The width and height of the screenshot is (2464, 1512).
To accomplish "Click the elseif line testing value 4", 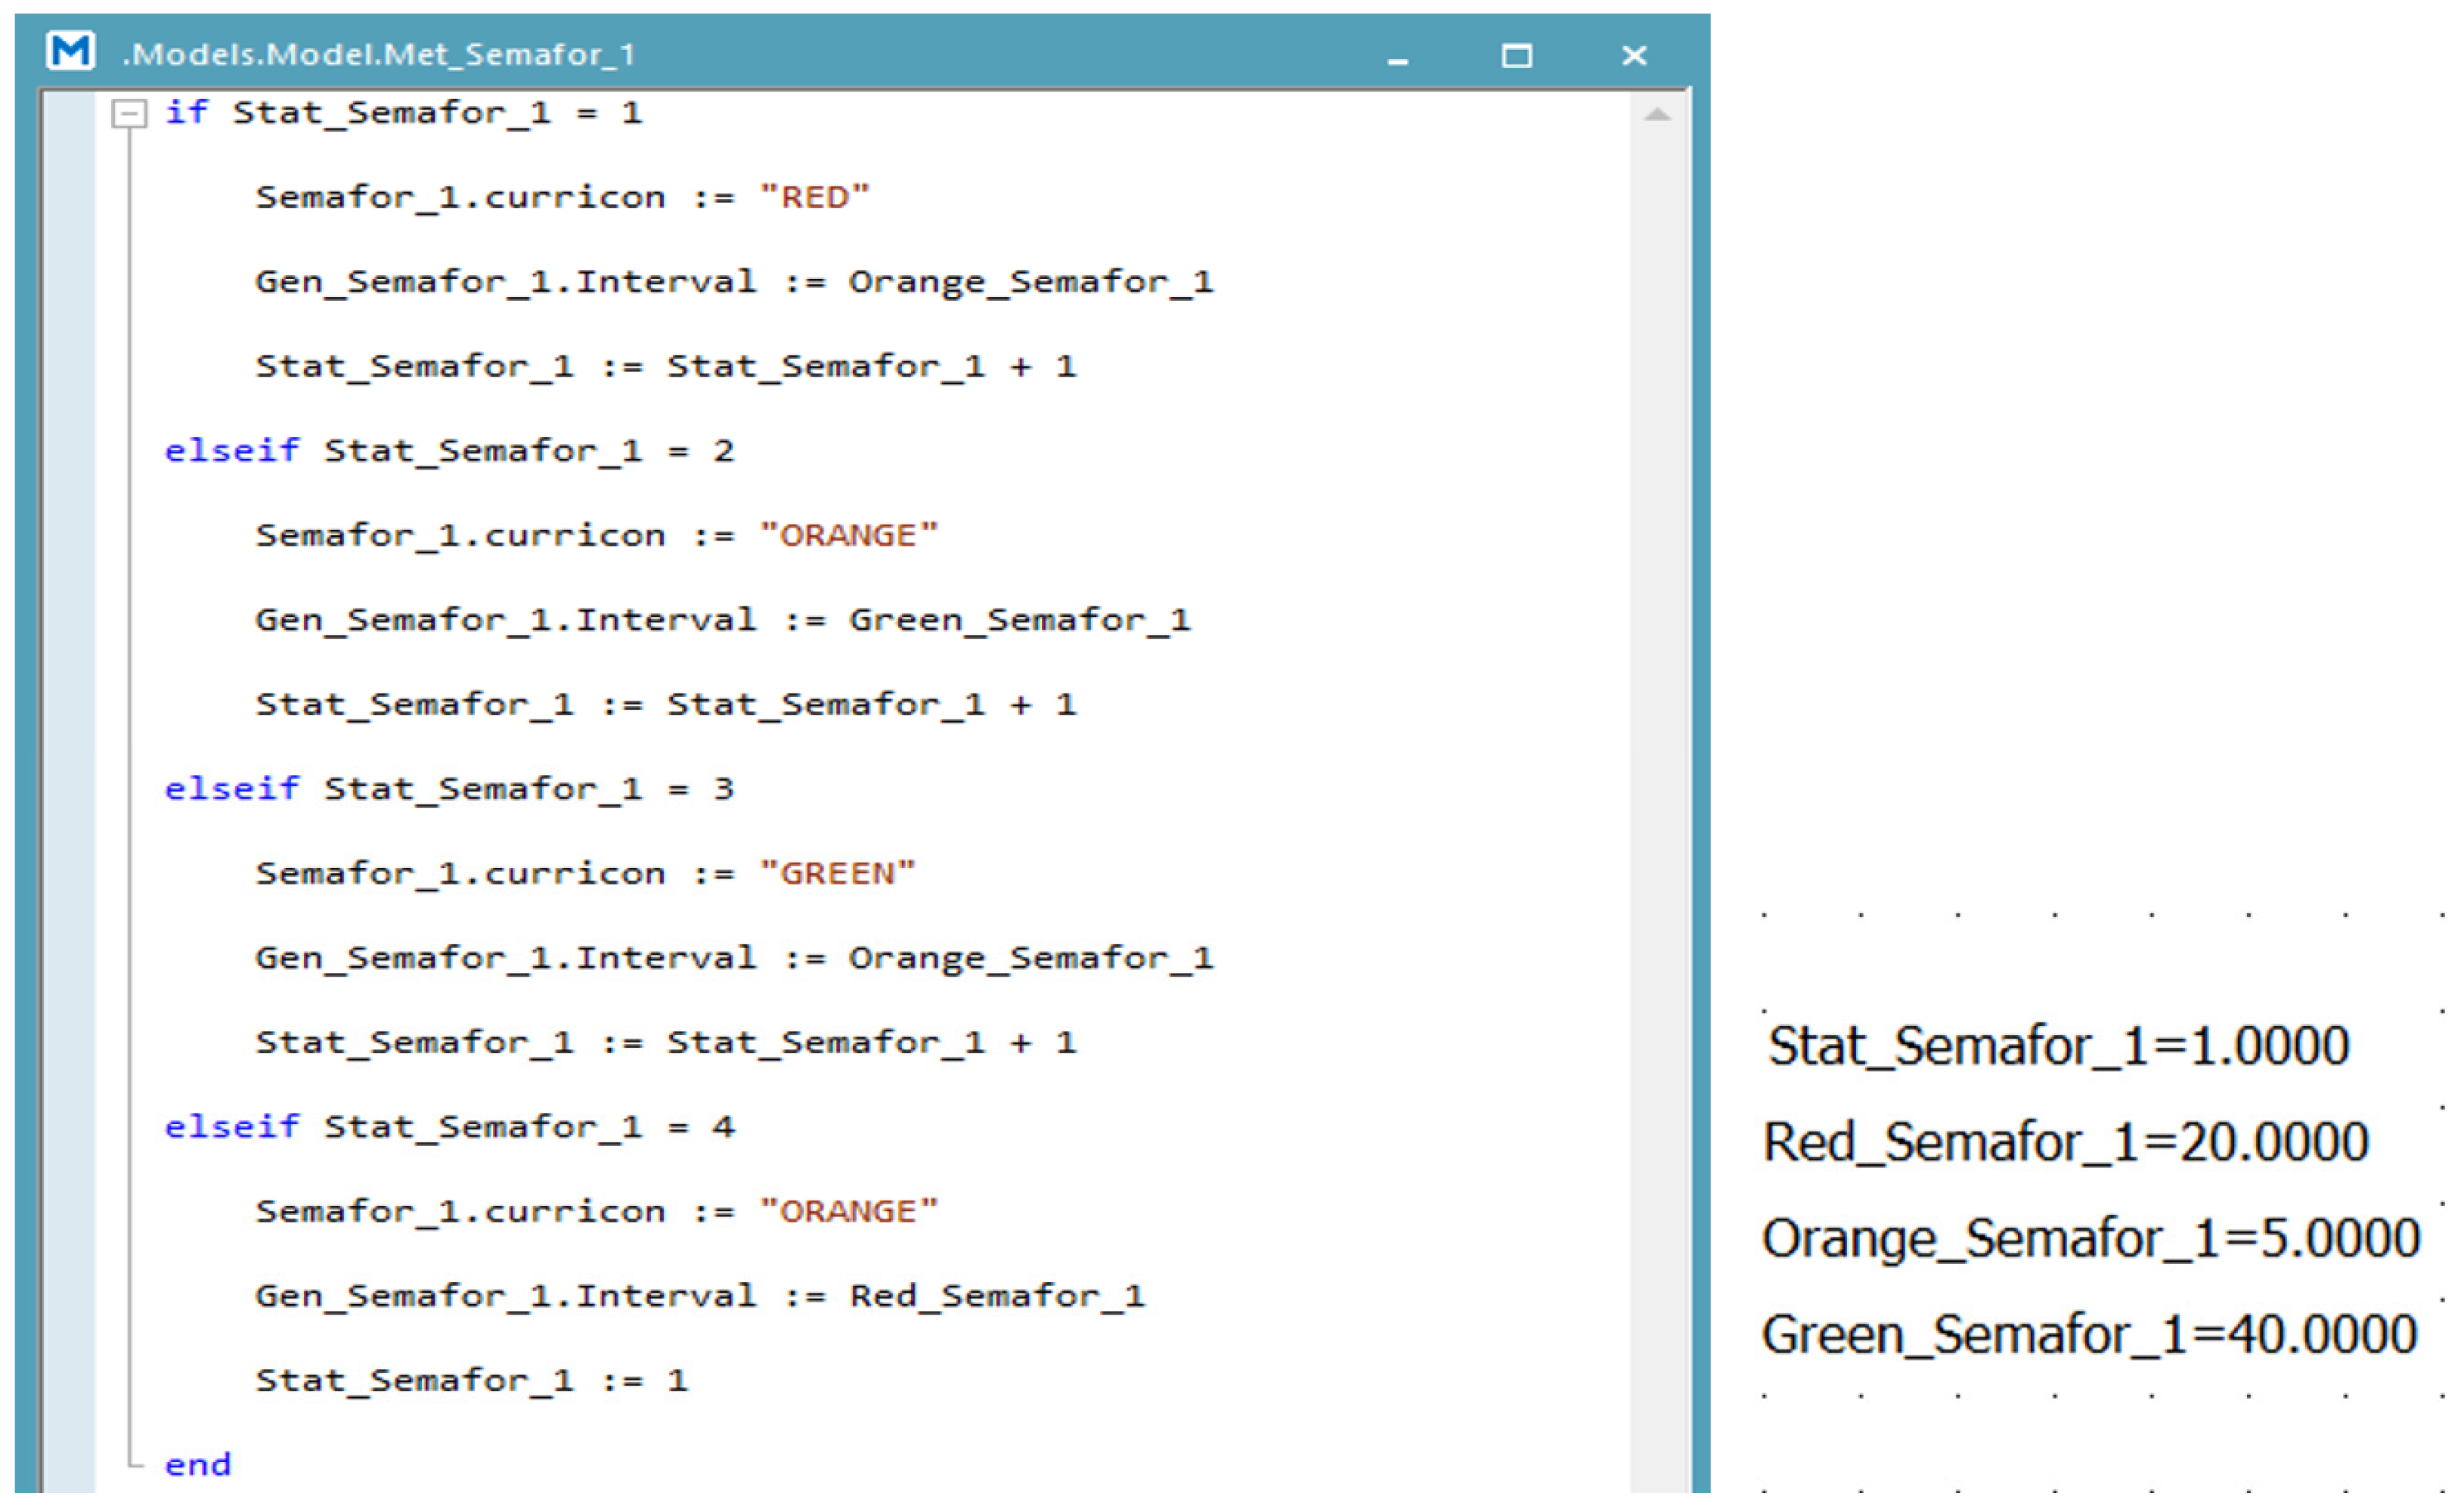I will click(449, 1127).
